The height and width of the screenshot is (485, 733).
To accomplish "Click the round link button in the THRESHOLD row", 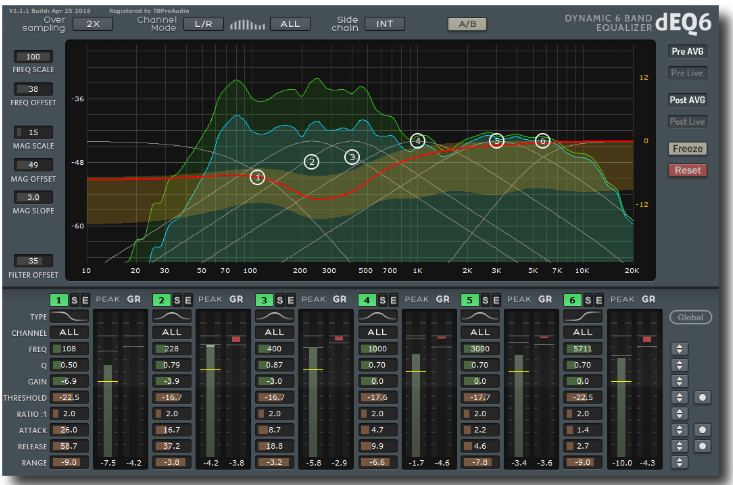I will click(x=702, y=398).
